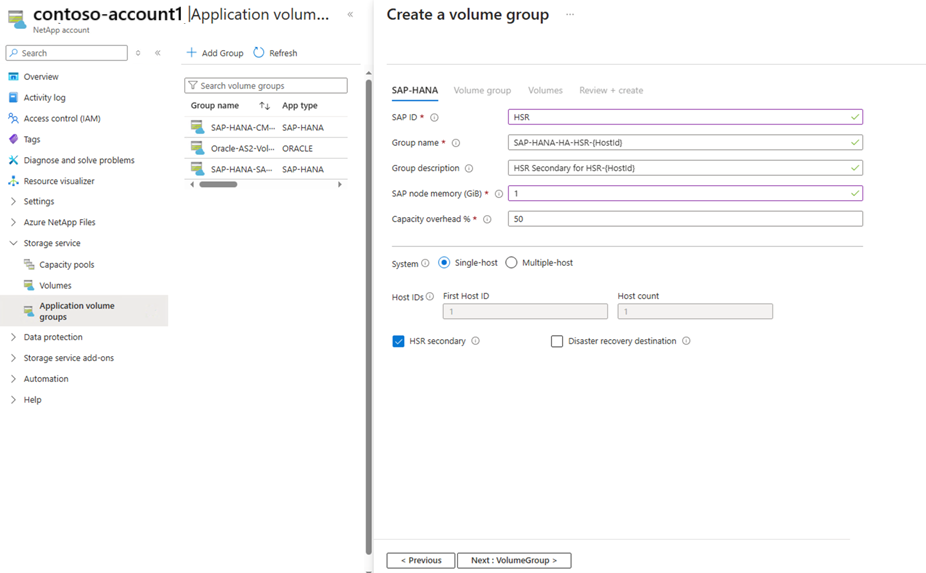The width and height of the screenshot is (926, 573).
Task: Click the System info icon
Action: tap(425, 263)
